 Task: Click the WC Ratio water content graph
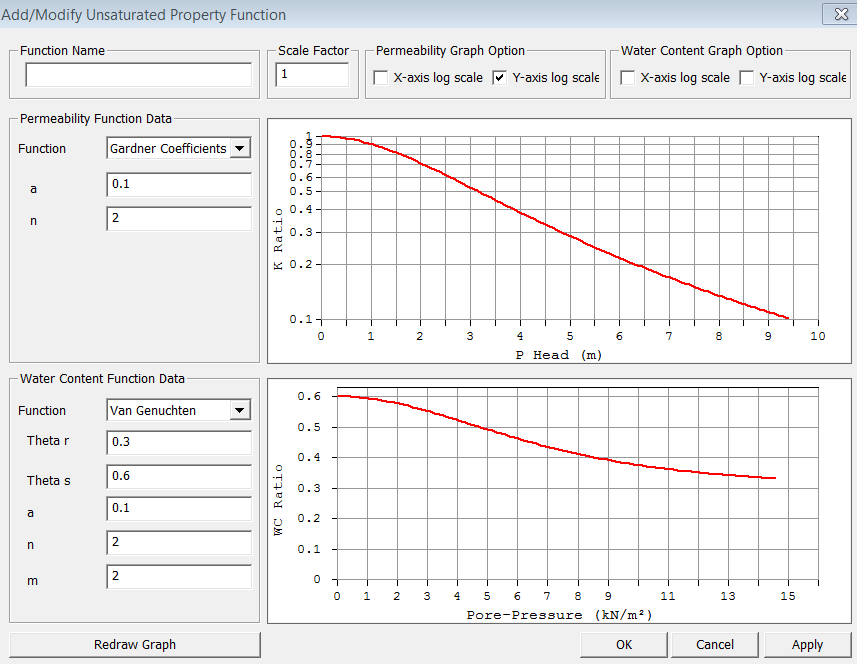pos(559,501)
